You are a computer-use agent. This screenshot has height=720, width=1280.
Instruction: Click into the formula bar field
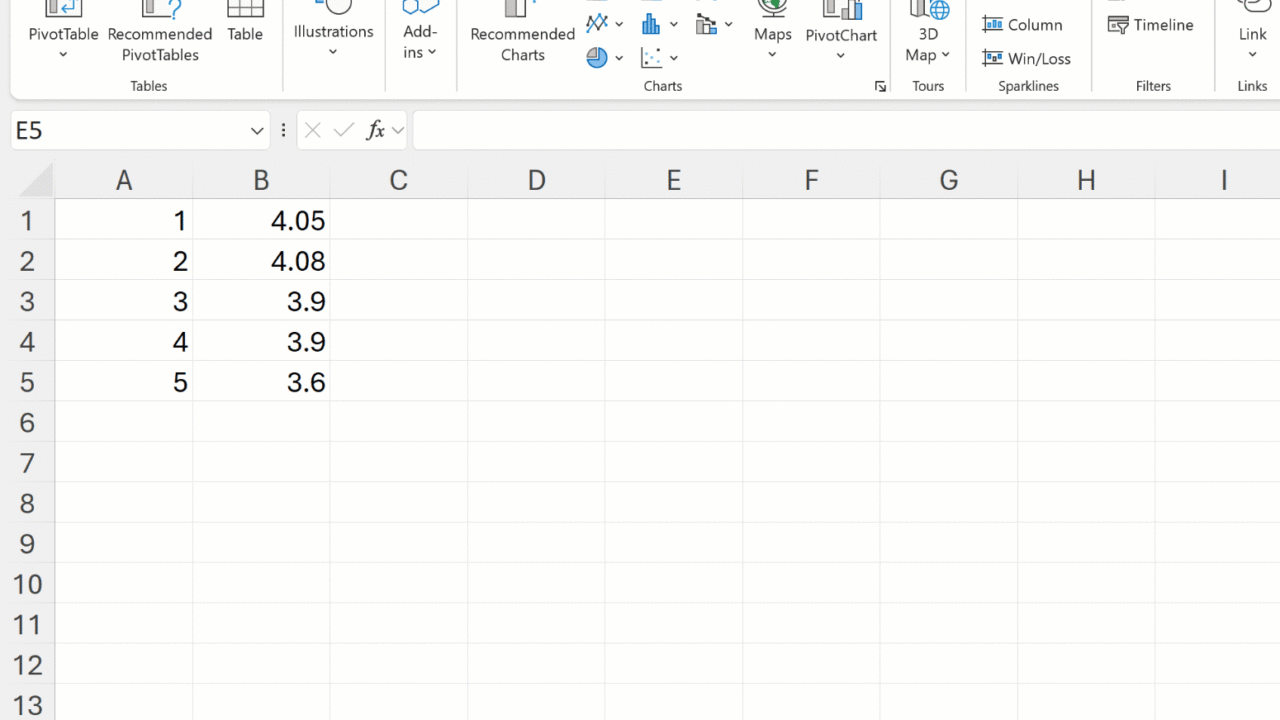pyautogui.click(x=840, y=130)
